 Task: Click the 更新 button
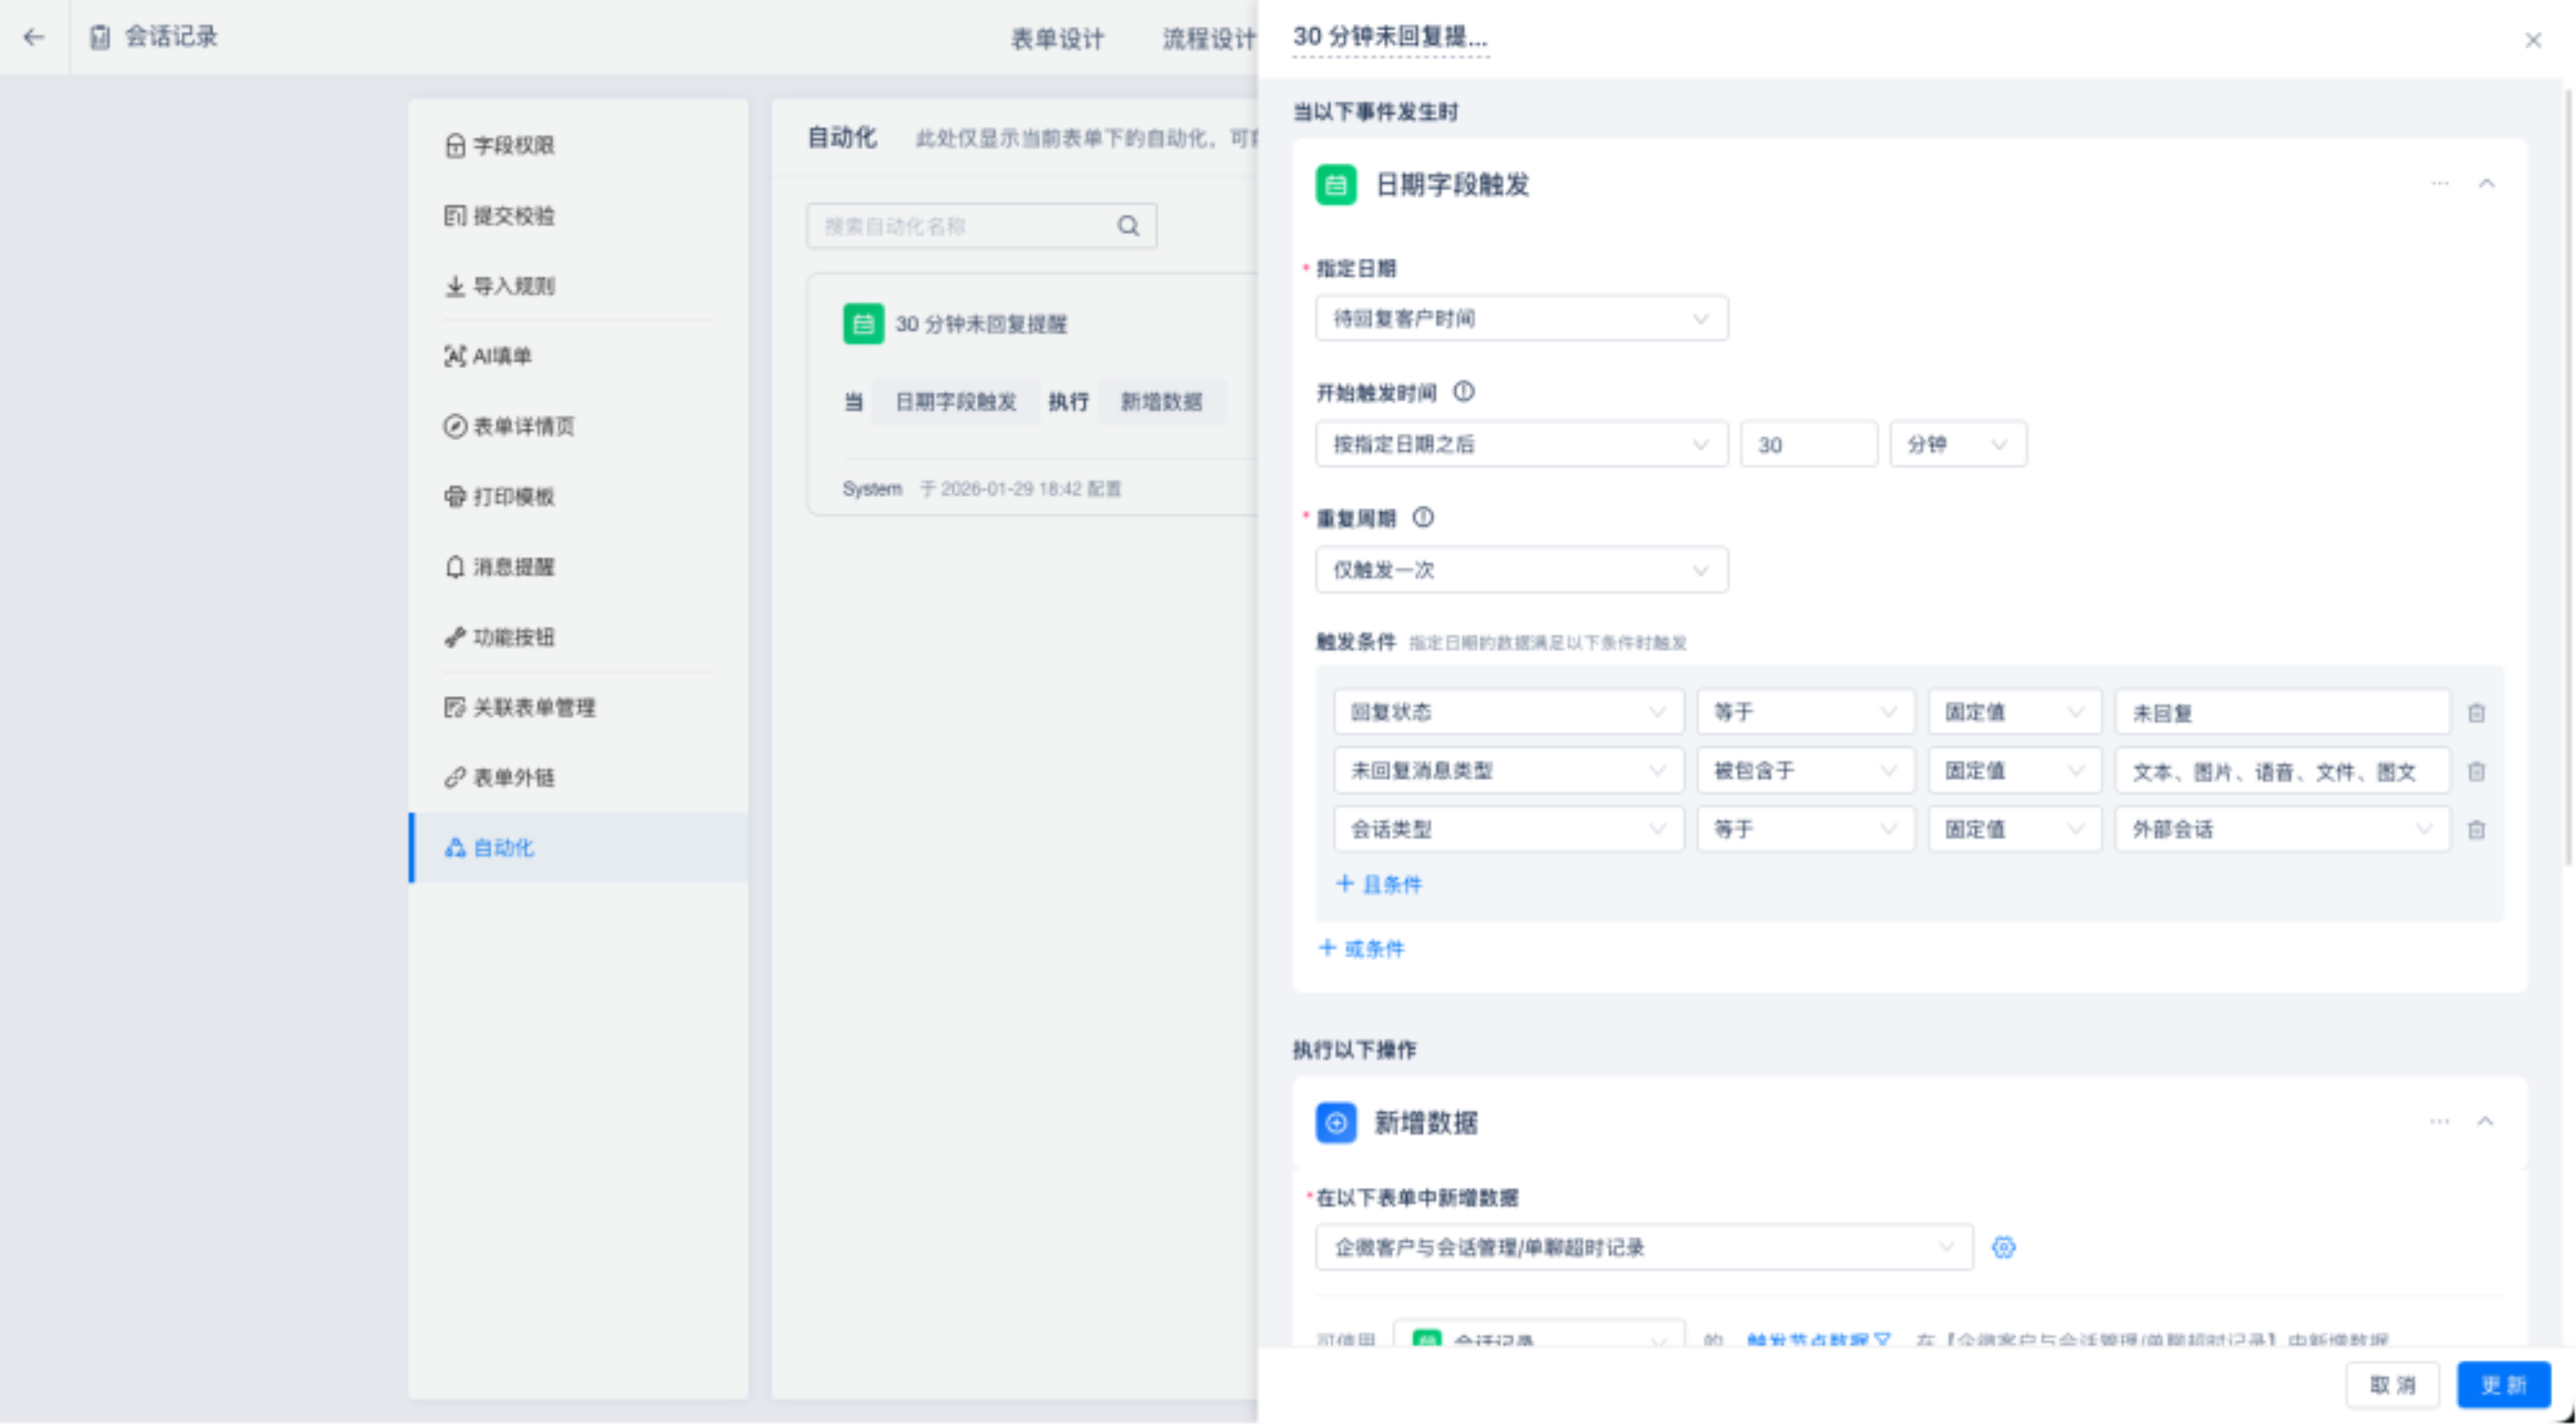coord(2503,1385)
